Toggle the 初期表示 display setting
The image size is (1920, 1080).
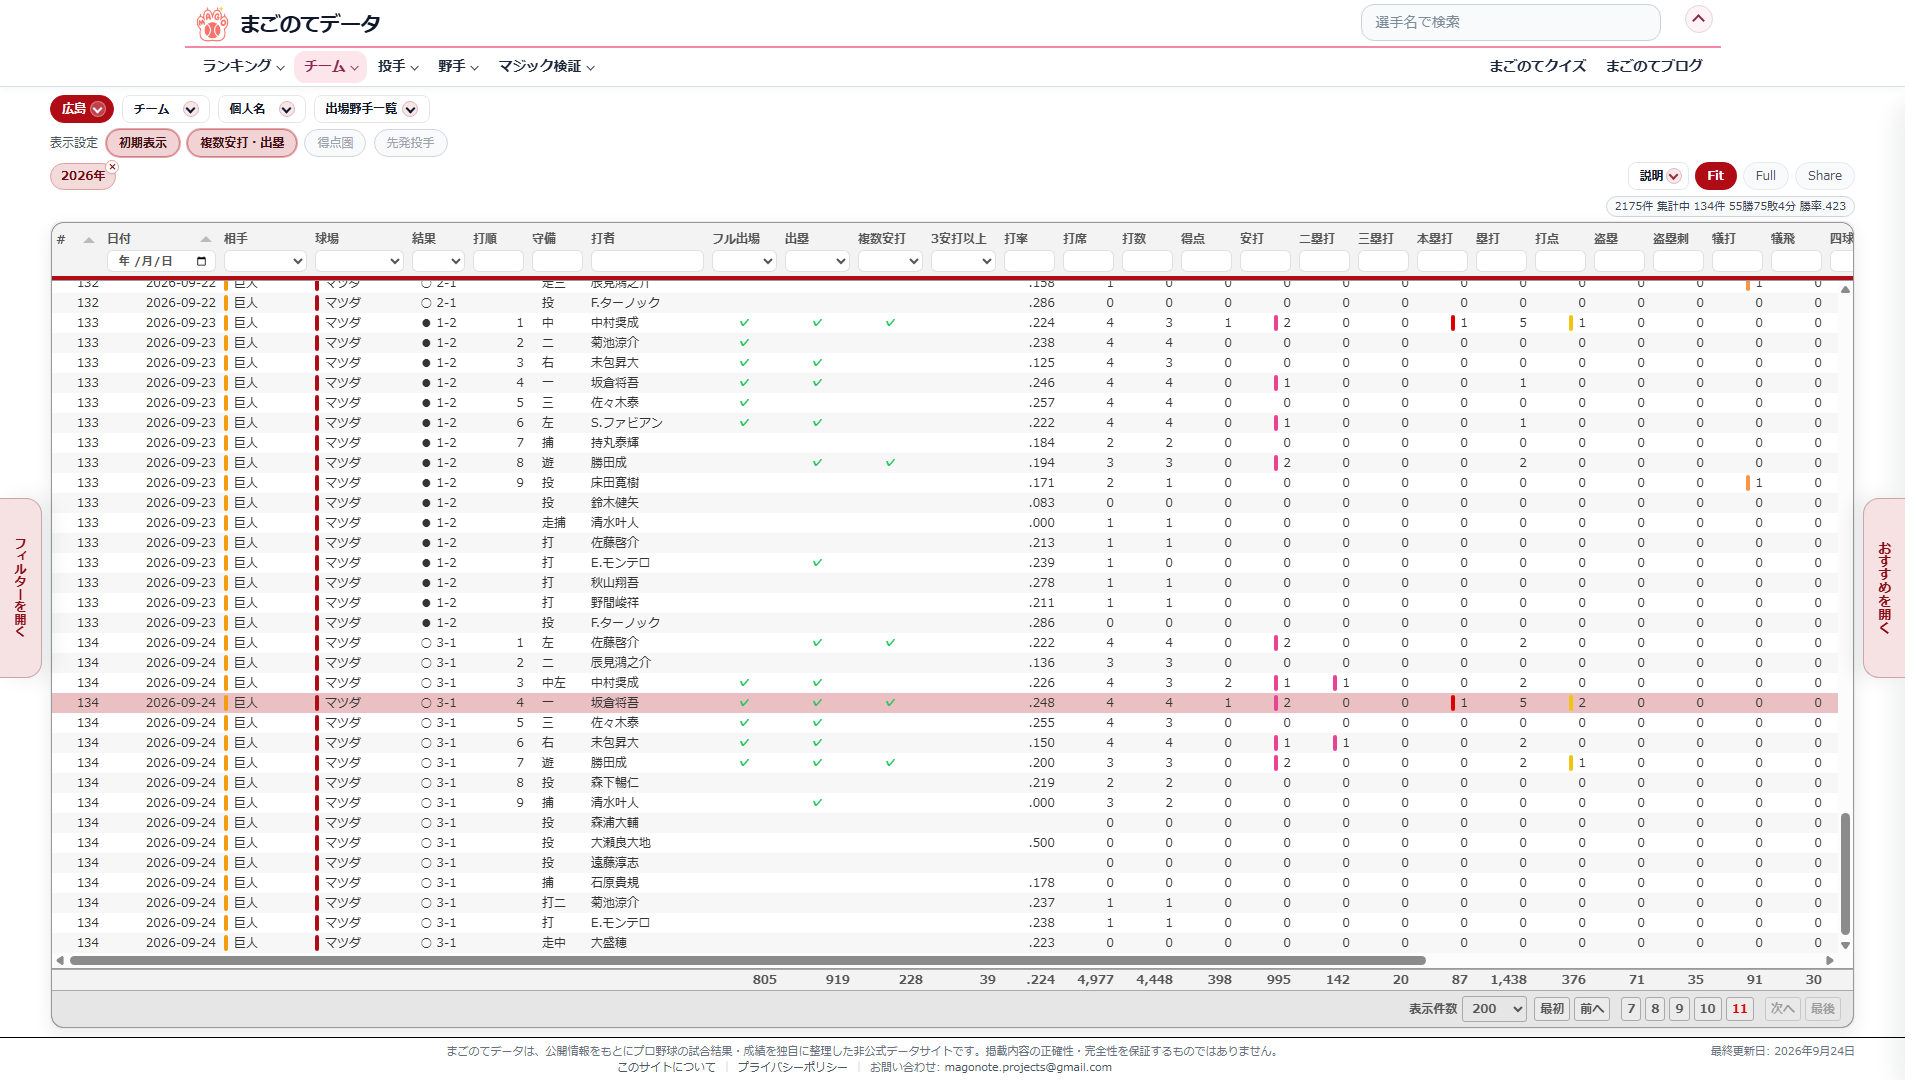click(143, 143)
